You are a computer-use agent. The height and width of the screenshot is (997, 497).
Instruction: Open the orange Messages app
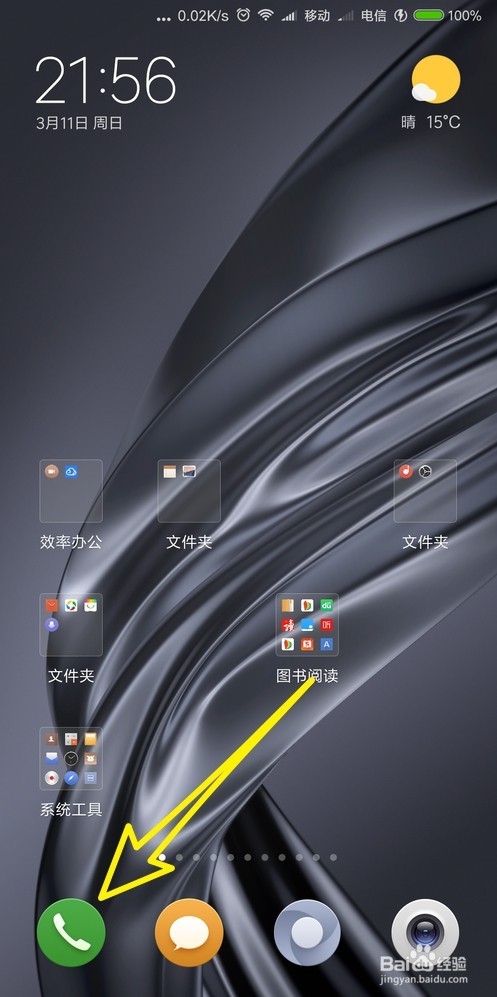(x=189, y=932)
